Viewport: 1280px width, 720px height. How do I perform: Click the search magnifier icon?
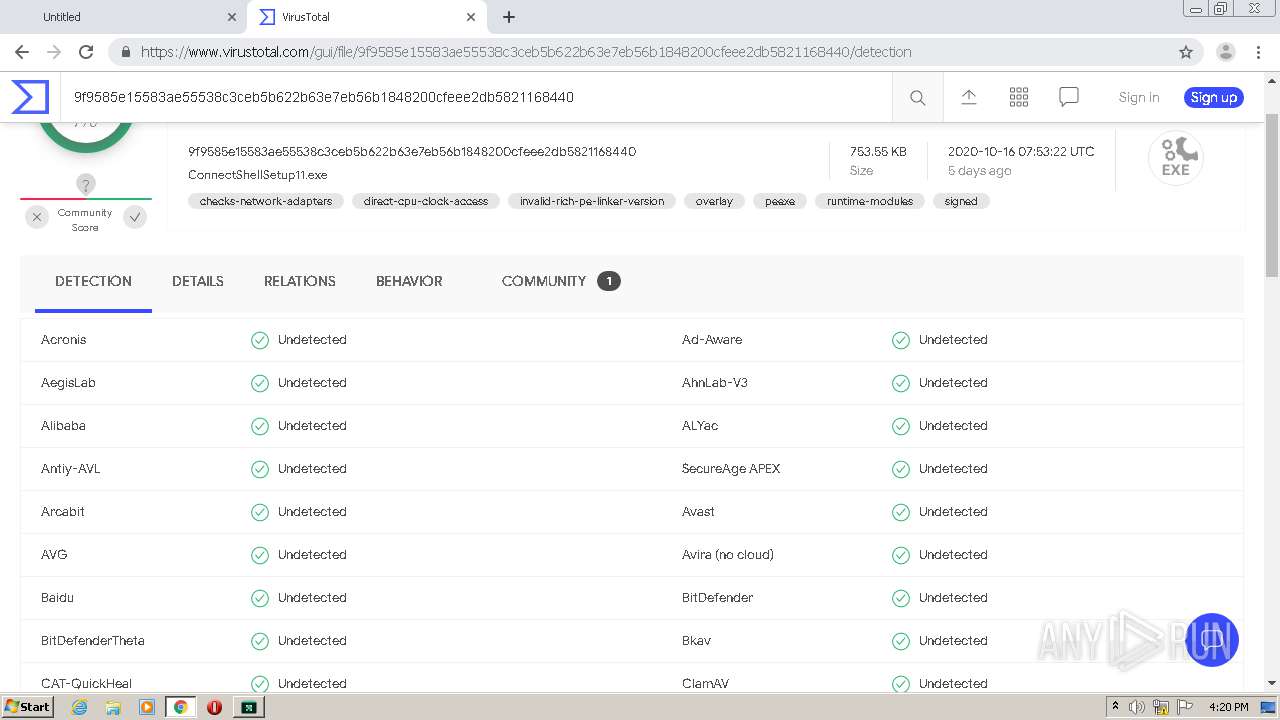coord(917,97)
